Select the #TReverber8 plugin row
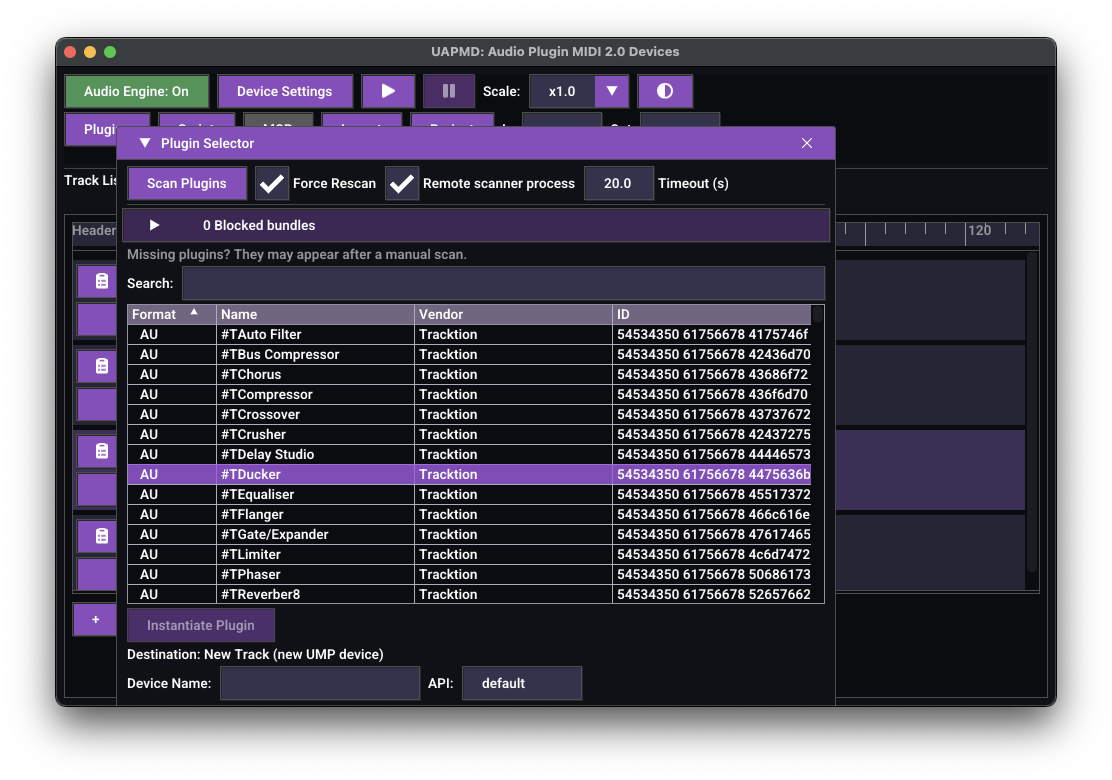 [x=469, y=594]
